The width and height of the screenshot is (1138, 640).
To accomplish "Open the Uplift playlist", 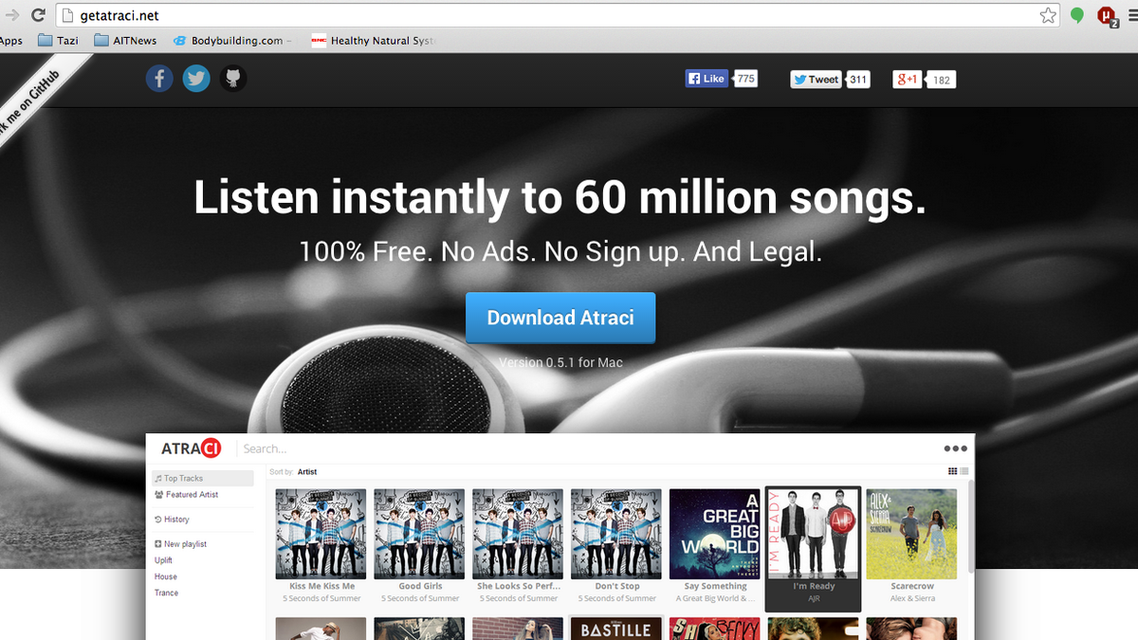I will coord(163,560).
